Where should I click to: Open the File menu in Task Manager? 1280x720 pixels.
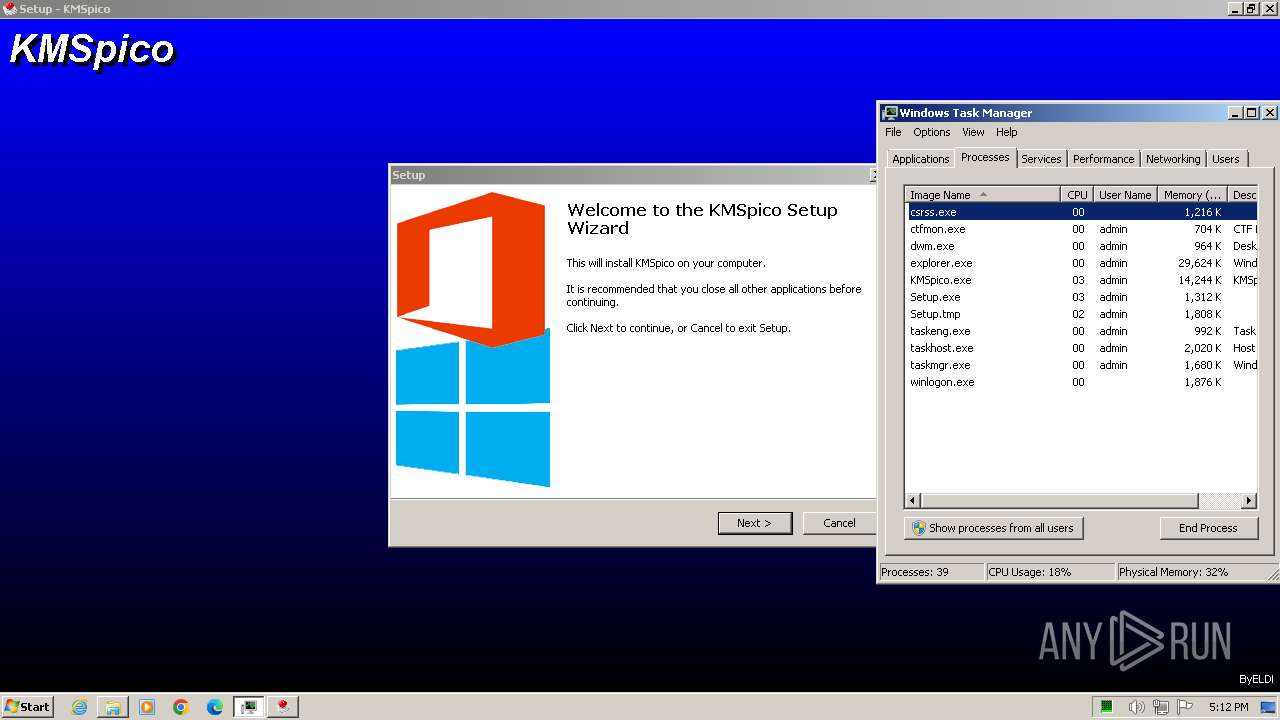click(x=893, y=132)
